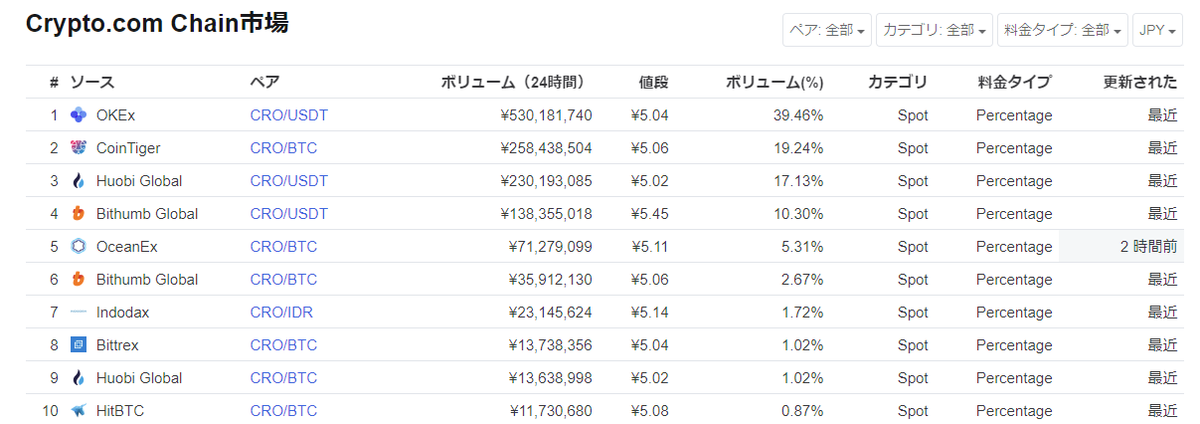Open CRO/USDT pair link for OKEx

(x=289, y=115)
